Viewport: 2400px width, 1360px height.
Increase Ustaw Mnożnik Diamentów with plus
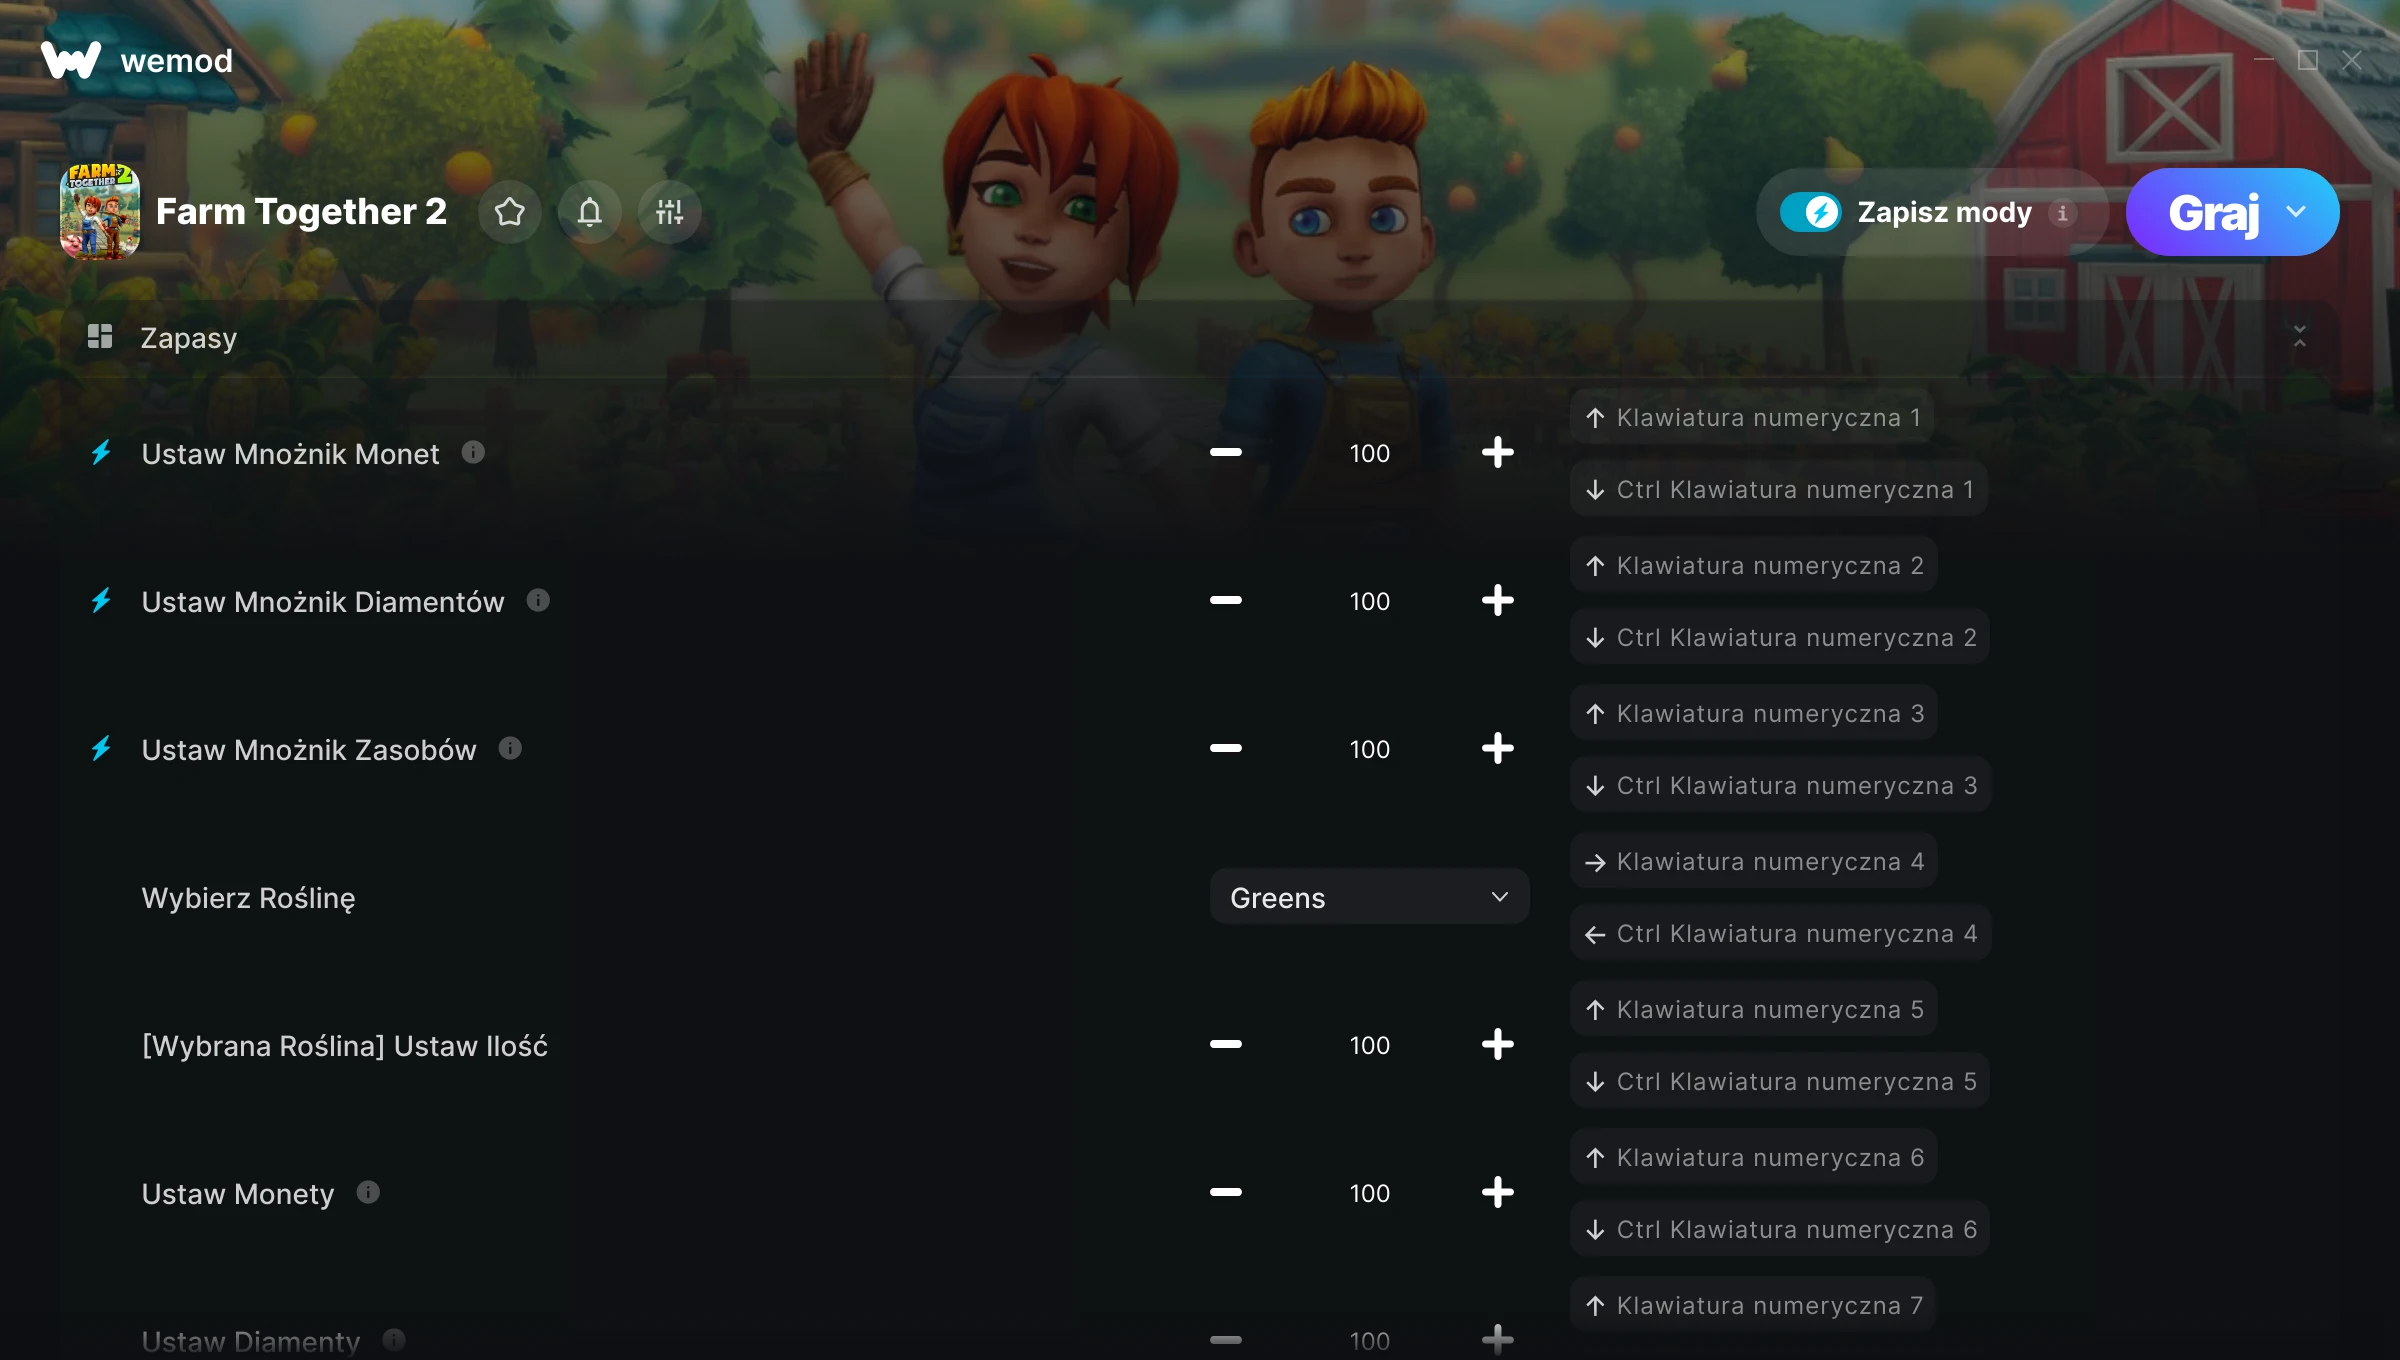1497,600
